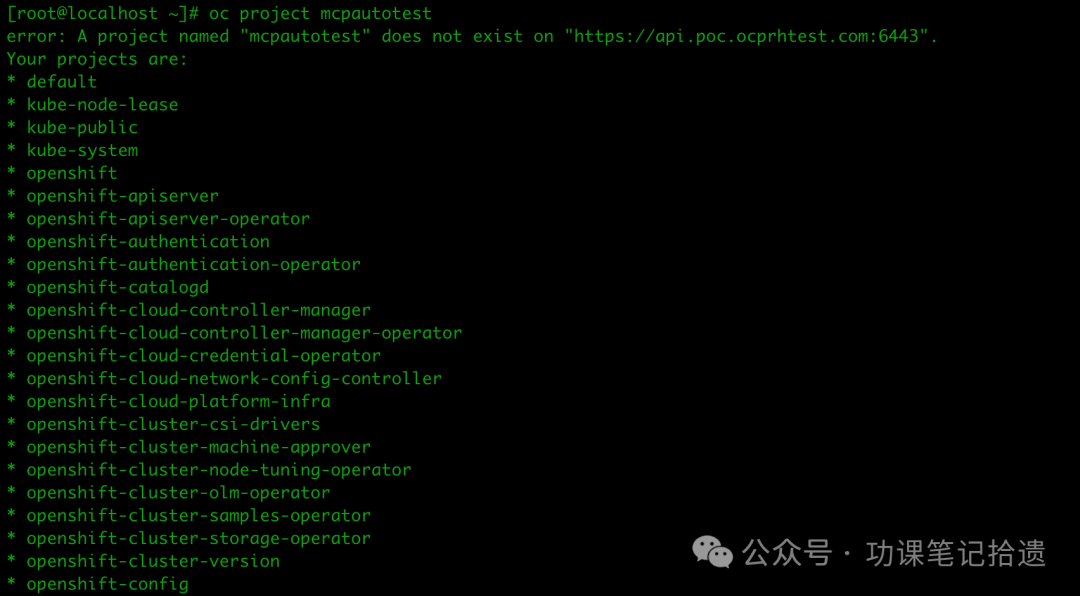
Task: Click the kube-system project entry
Action: point(82,151)
